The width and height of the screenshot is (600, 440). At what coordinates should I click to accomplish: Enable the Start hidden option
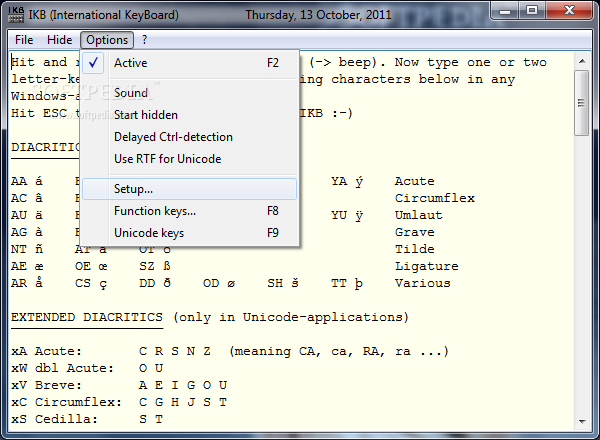click(190, 115)
